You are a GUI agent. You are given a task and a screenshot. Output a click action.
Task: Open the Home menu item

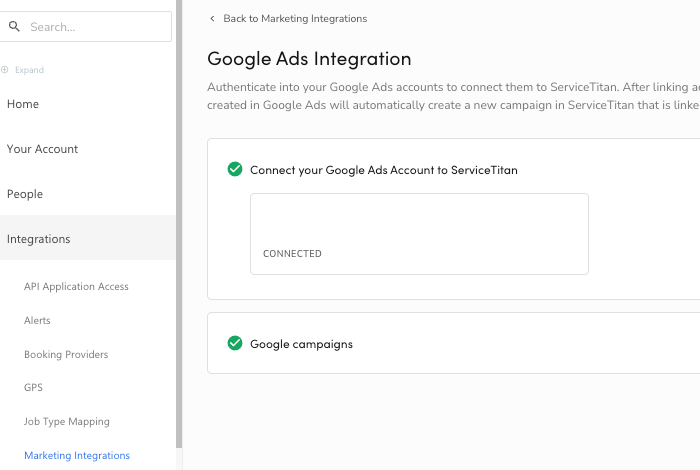(23, 104)
